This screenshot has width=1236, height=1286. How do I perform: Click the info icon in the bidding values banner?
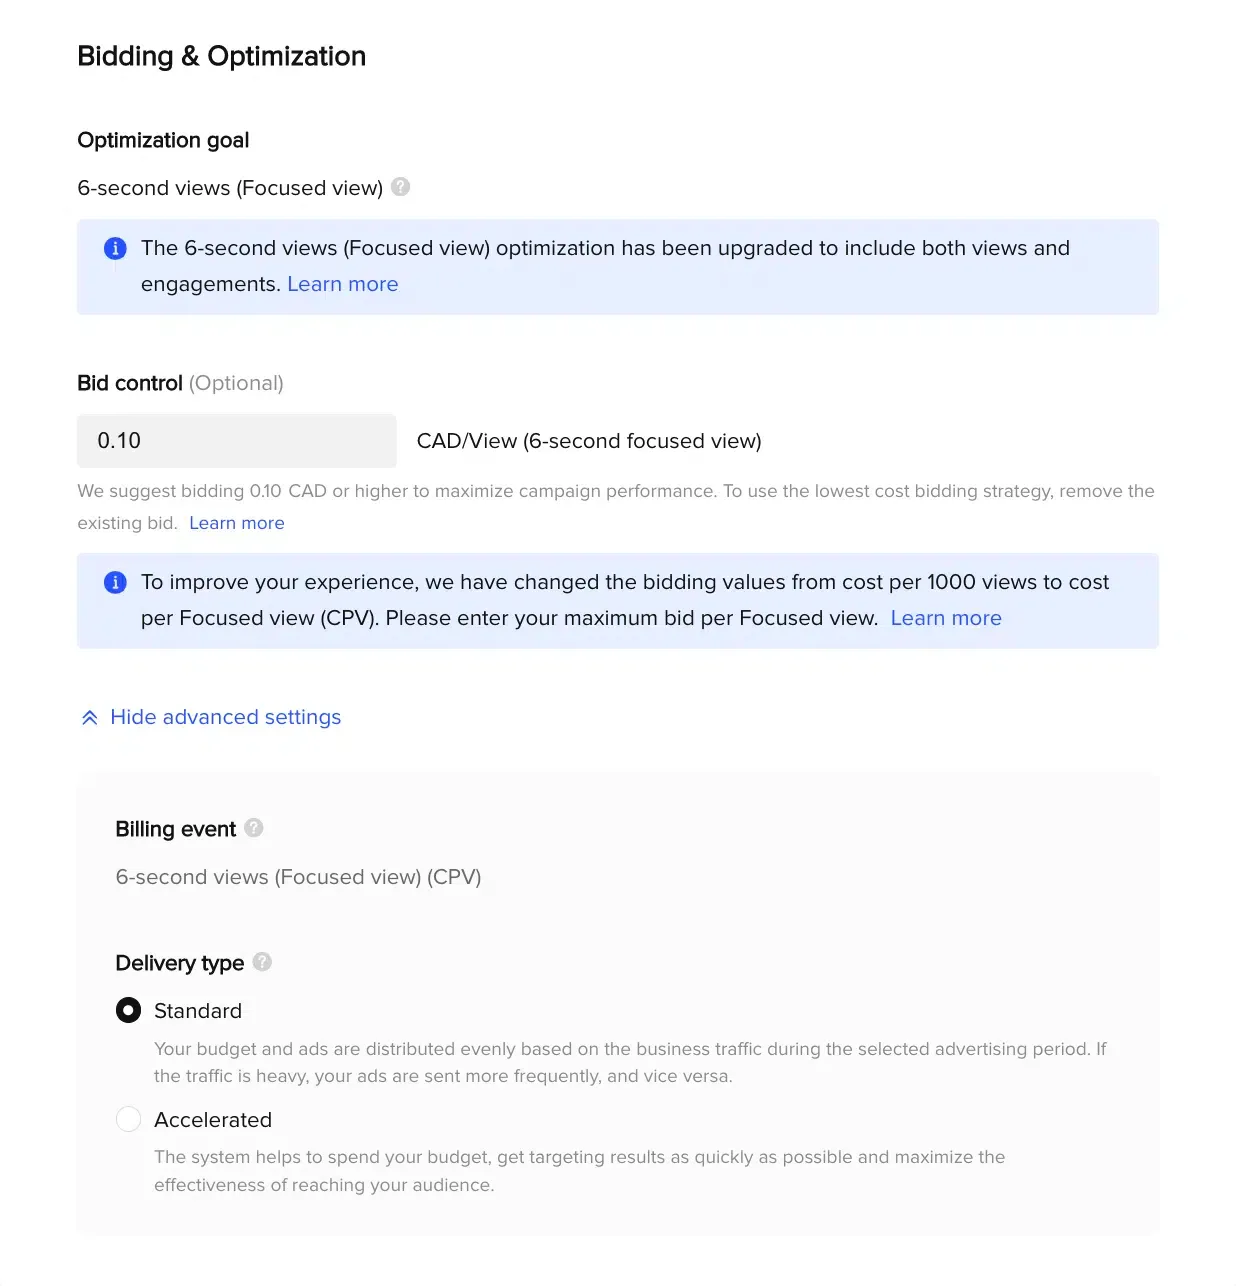click(115, 582)
